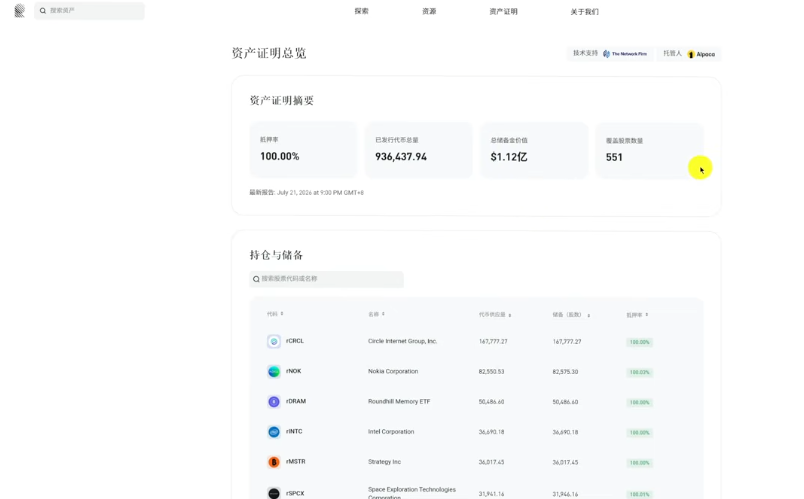Click the Alpaca custodian logo

tap(701, 54)
